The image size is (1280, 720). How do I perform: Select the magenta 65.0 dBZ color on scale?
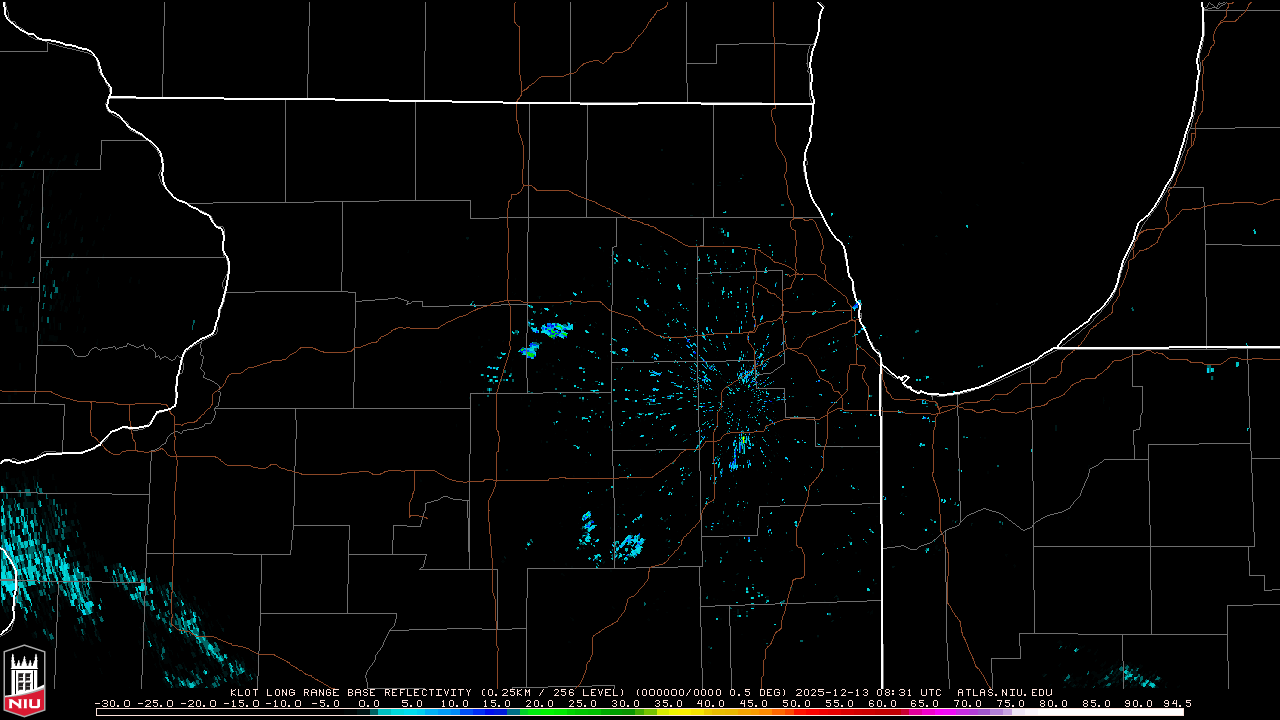(924, 712)
